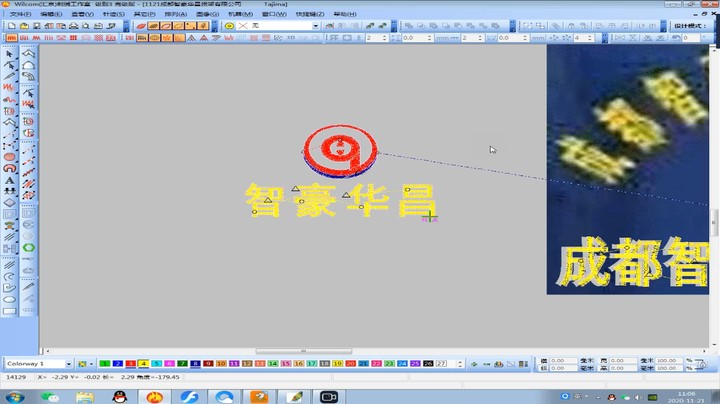Click the first triangle underlay icon
This screenshot has width=720, height=404.
pos(191,38)
